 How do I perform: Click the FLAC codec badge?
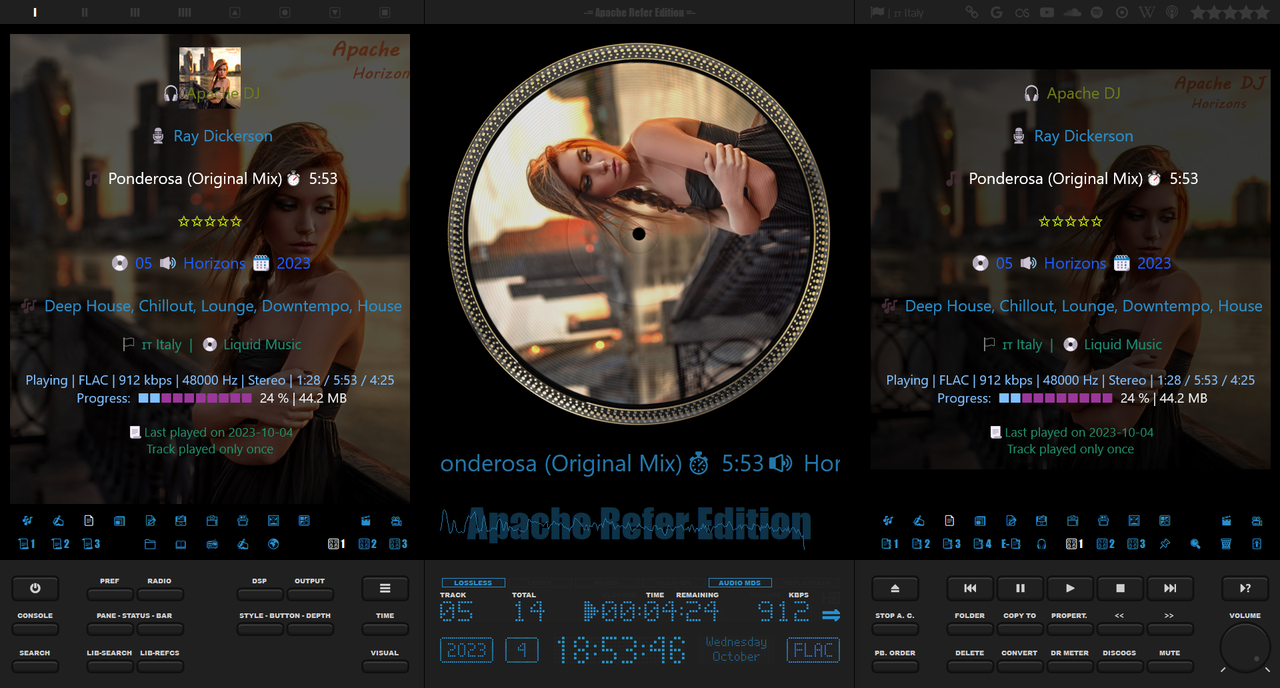tap(813, 650)
